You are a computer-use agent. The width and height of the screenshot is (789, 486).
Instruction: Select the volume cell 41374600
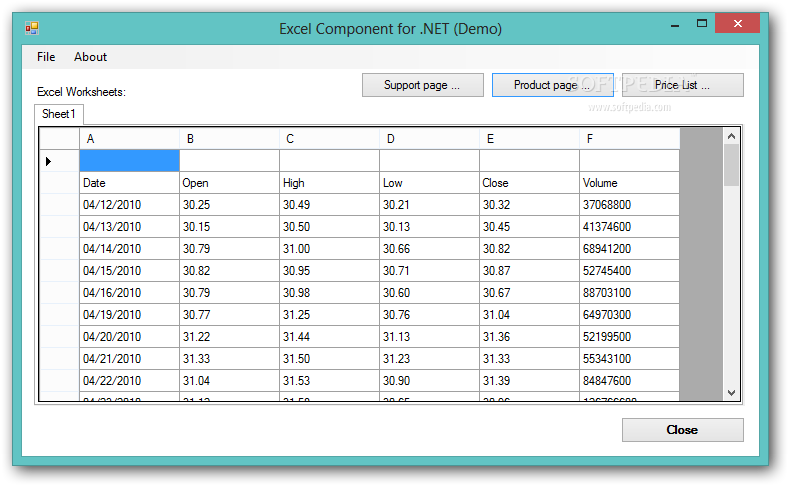pos(629,227)
